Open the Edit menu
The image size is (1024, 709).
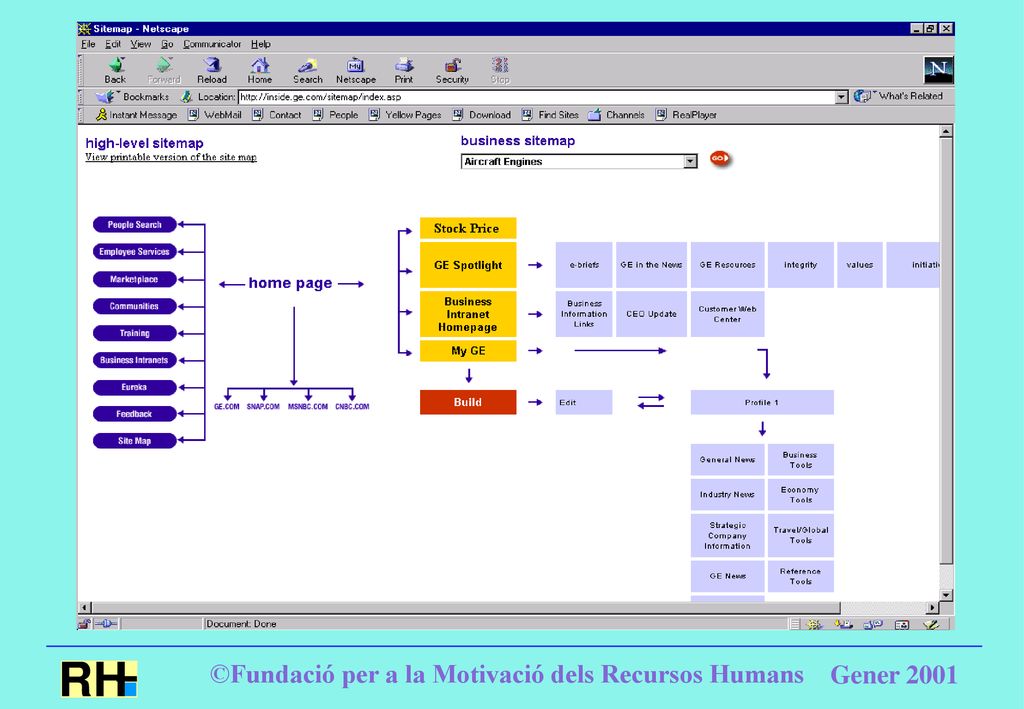coord(113,44)
